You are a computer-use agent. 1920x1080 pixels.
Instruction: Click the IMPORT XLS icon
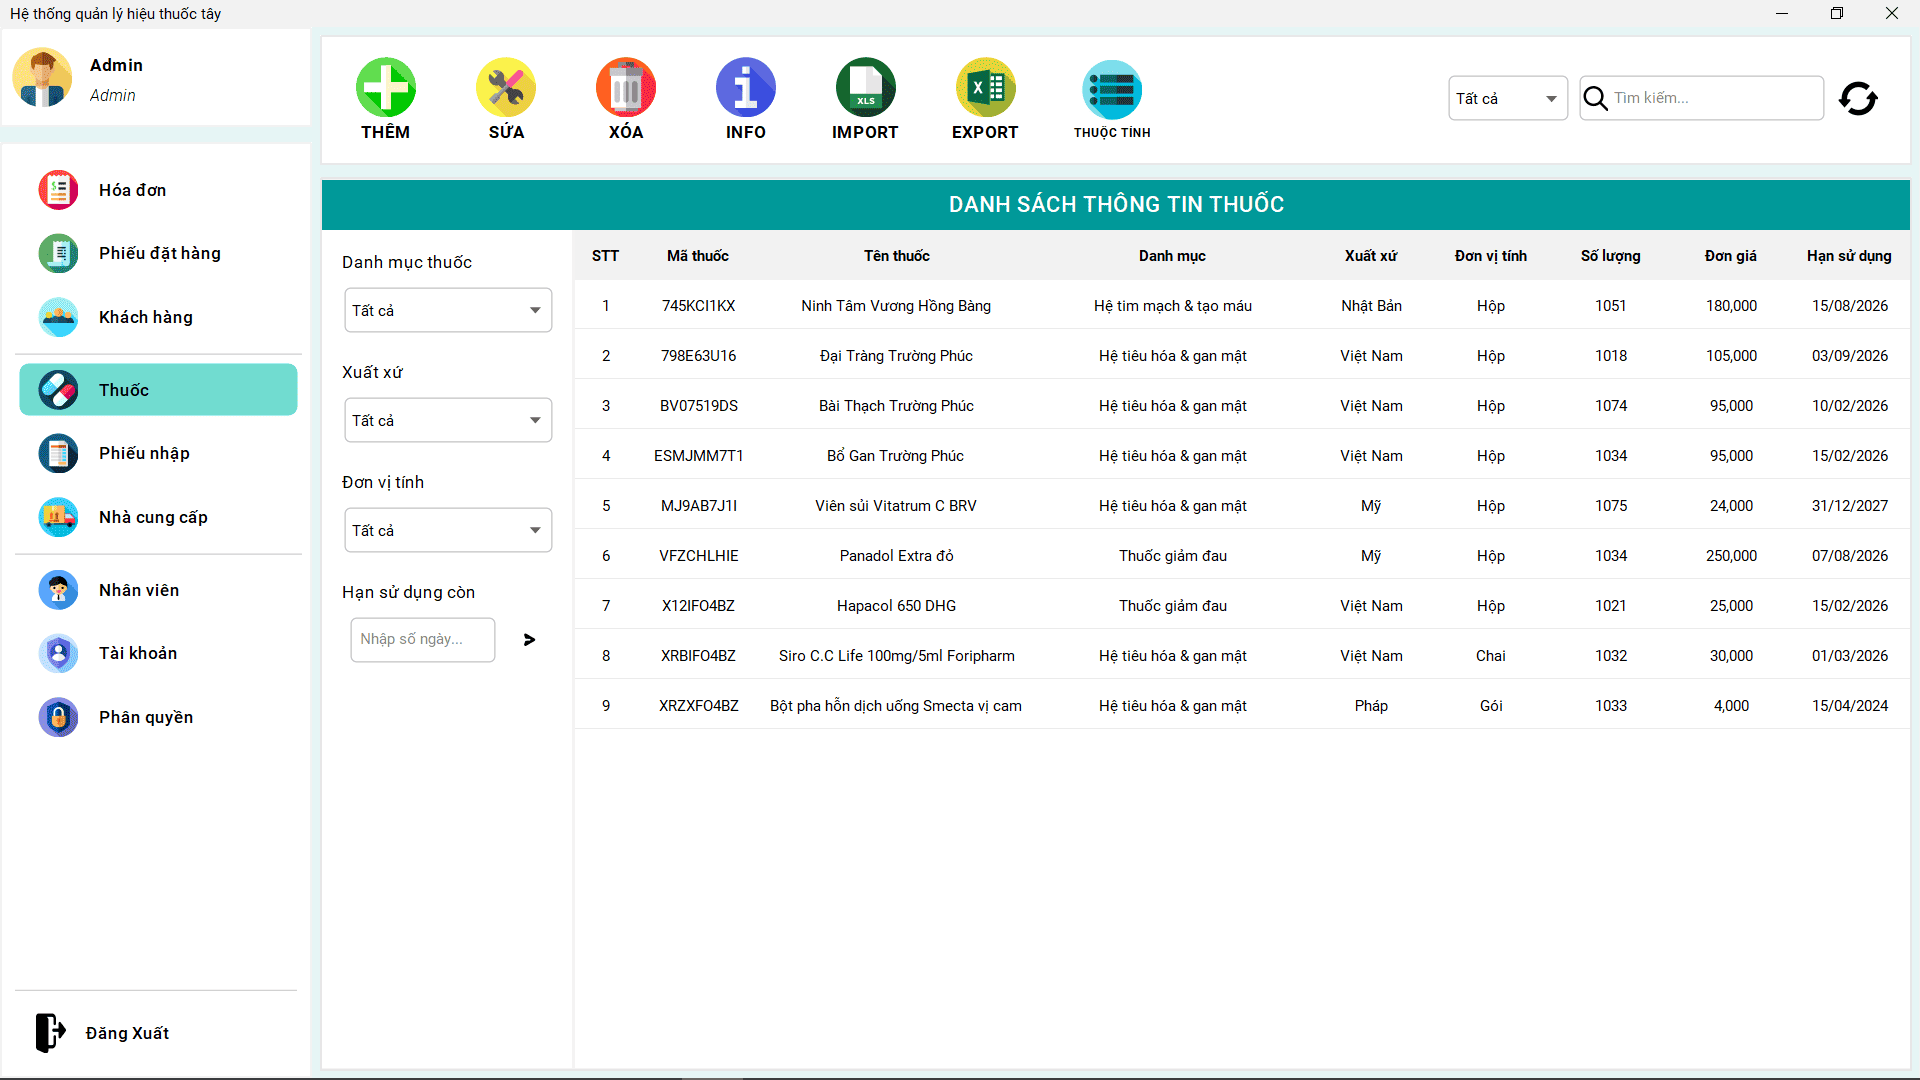click(865, 88)
